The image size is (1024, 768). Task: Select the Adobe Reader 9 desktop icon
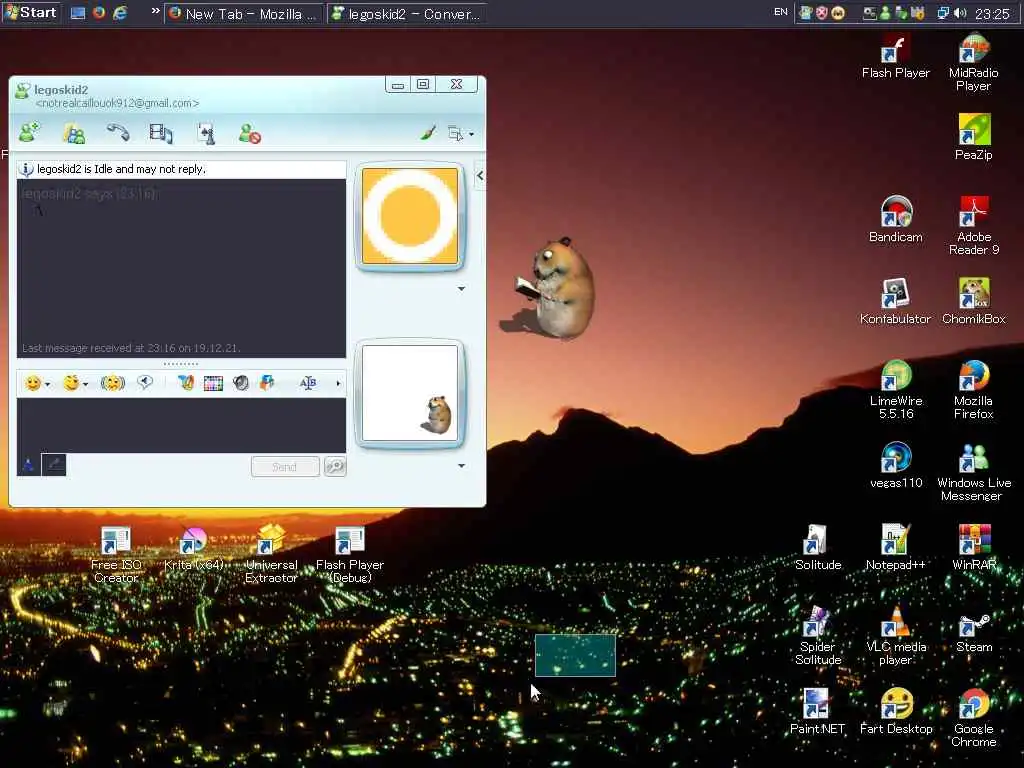pyautogui.click(x=973, y=225)
